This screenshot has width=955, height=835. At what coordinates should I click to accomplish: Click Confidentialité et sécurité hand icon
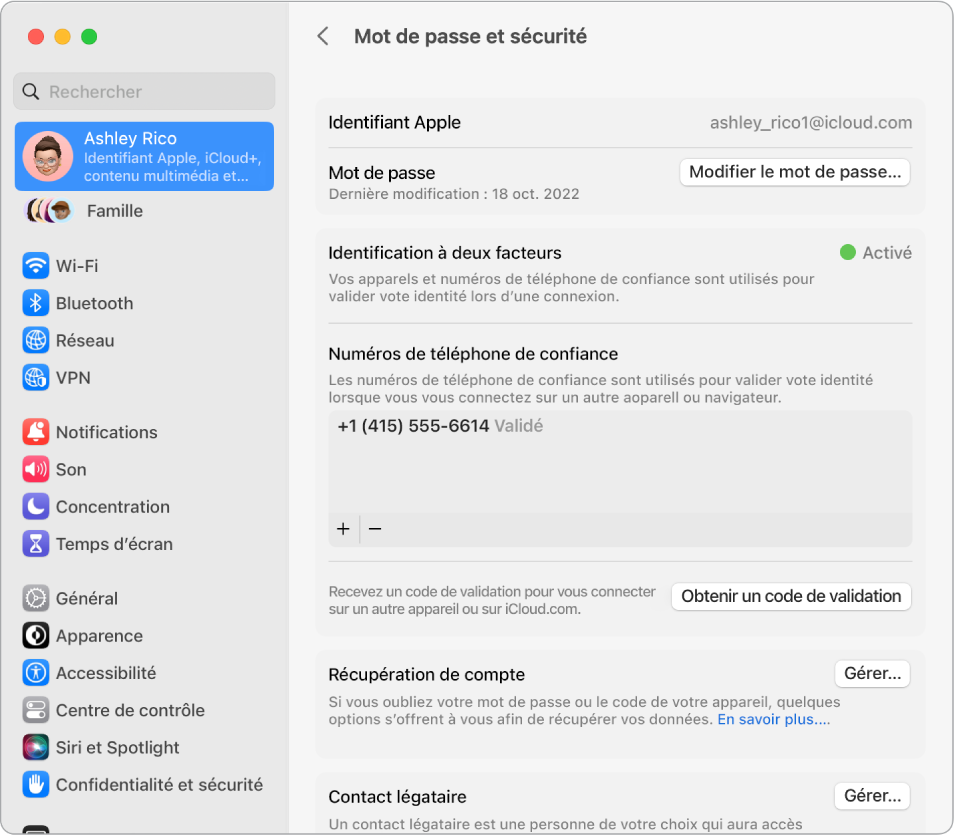(36, 784)
